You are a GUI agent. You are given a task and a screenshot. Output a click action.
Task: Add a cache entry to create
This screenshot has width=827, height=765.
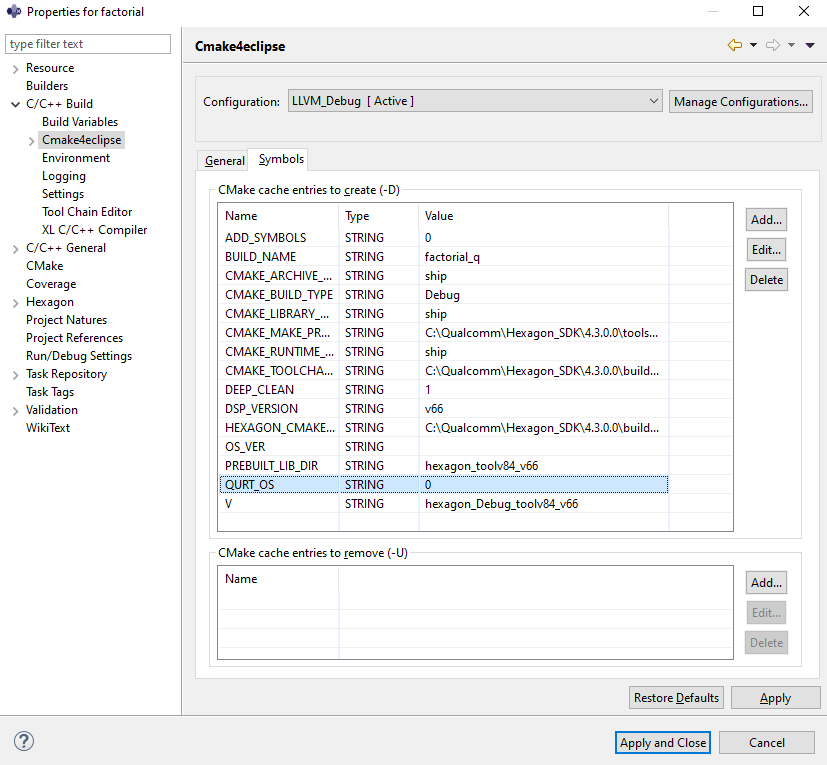(766, 219)
